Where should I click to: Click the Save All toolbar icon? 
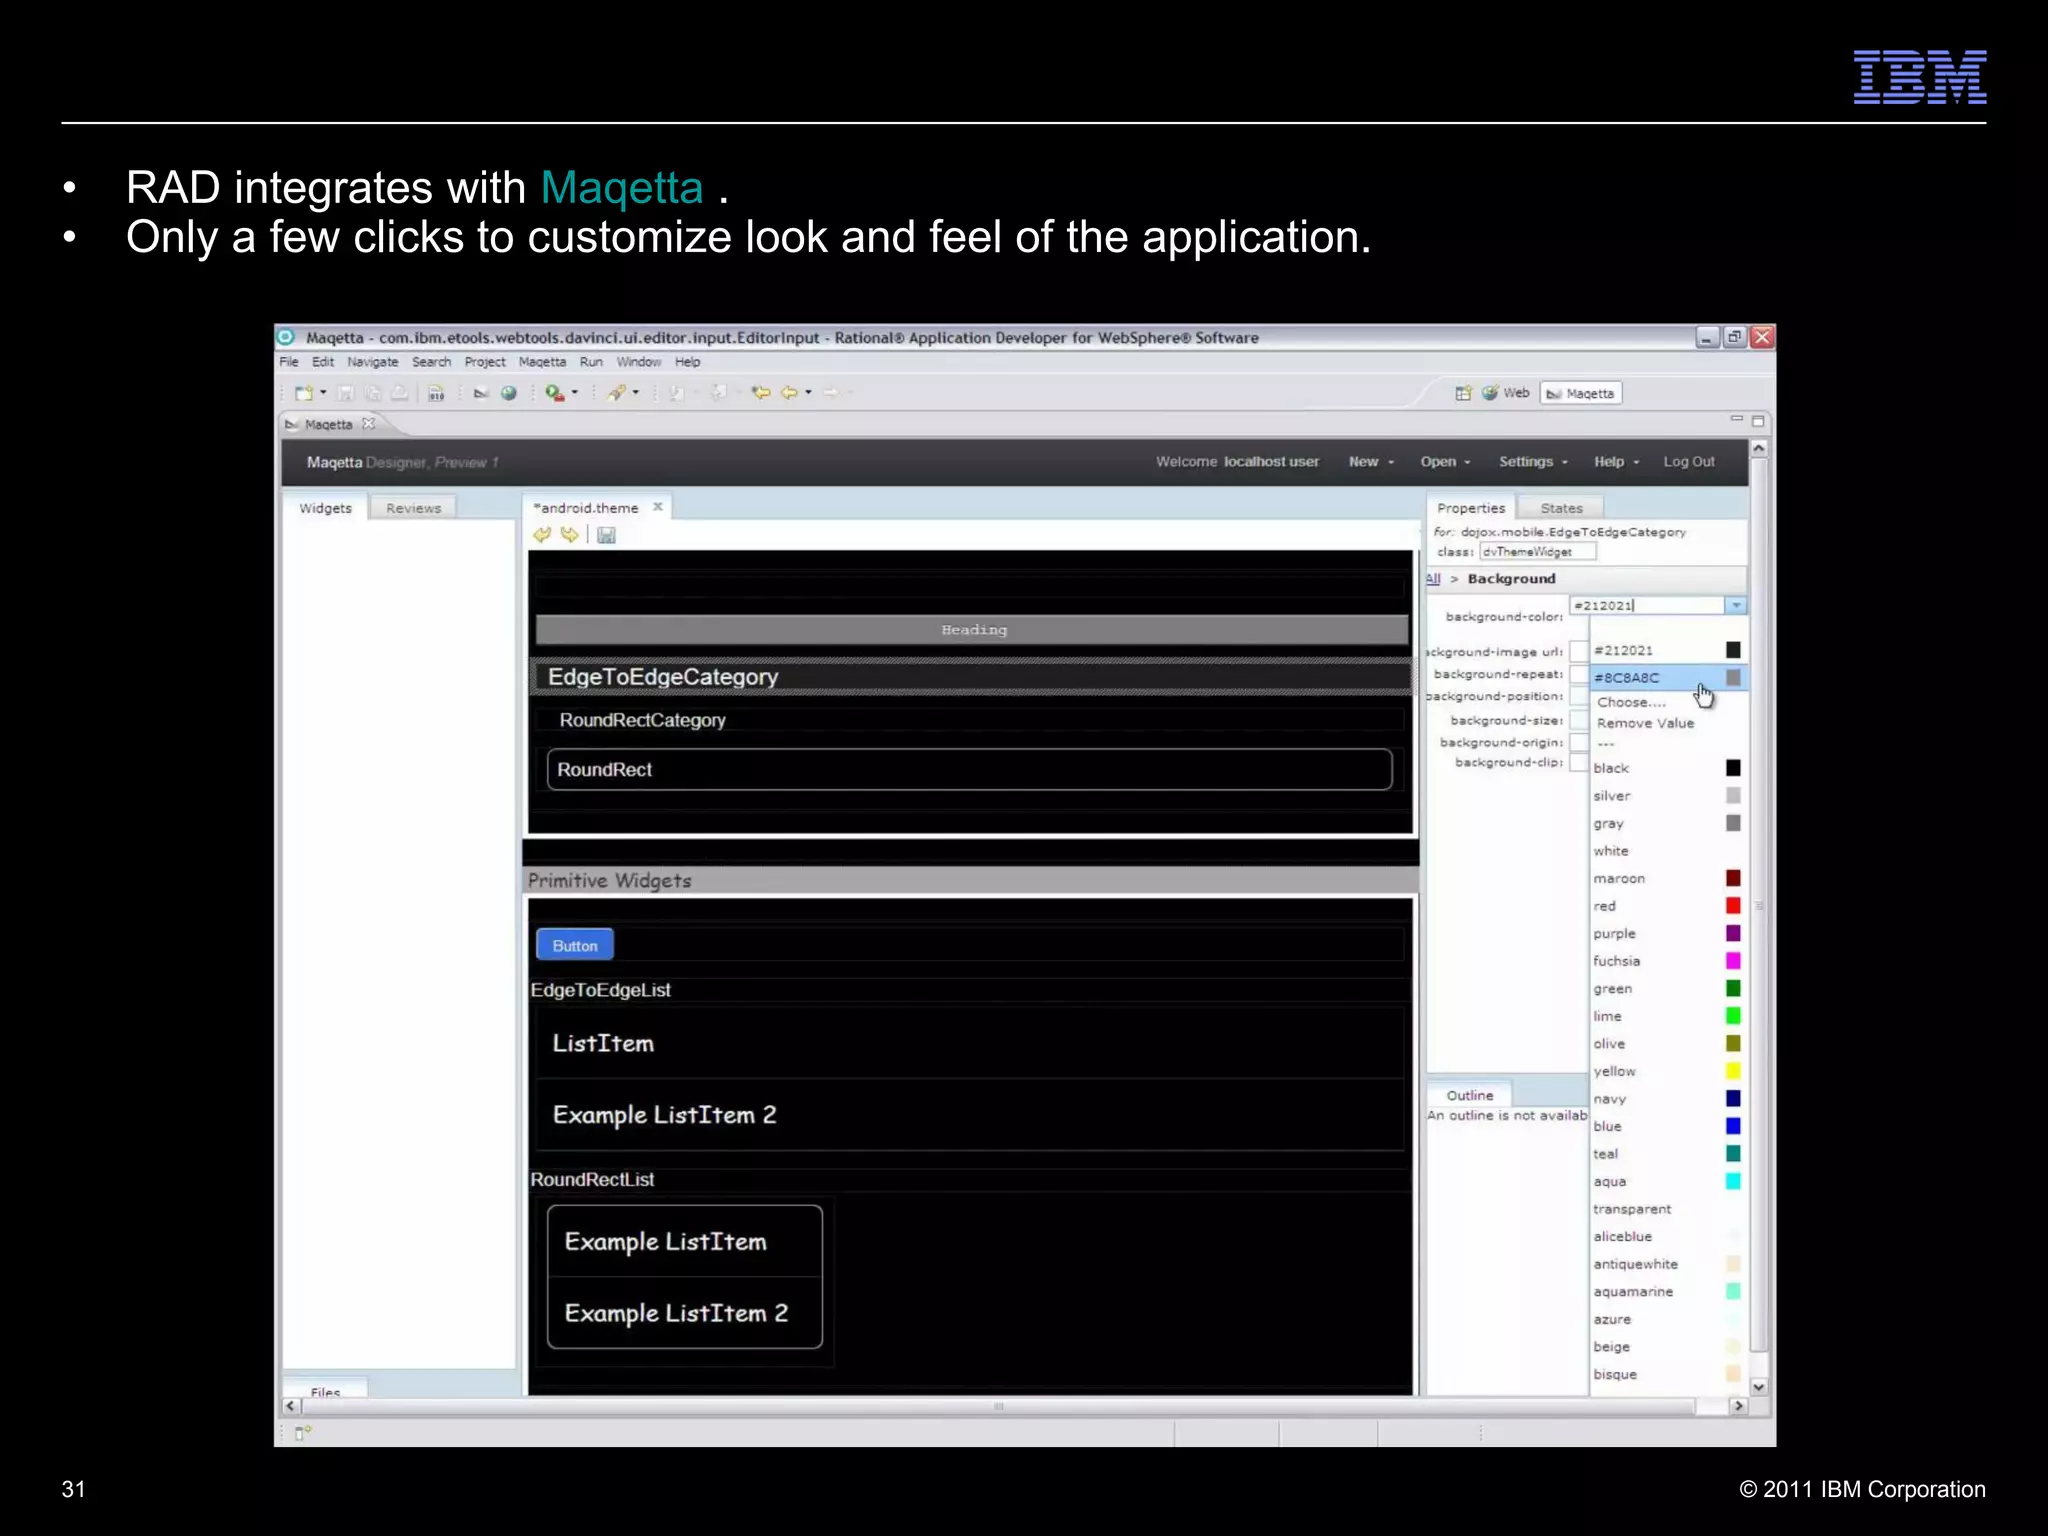point(373,393)
